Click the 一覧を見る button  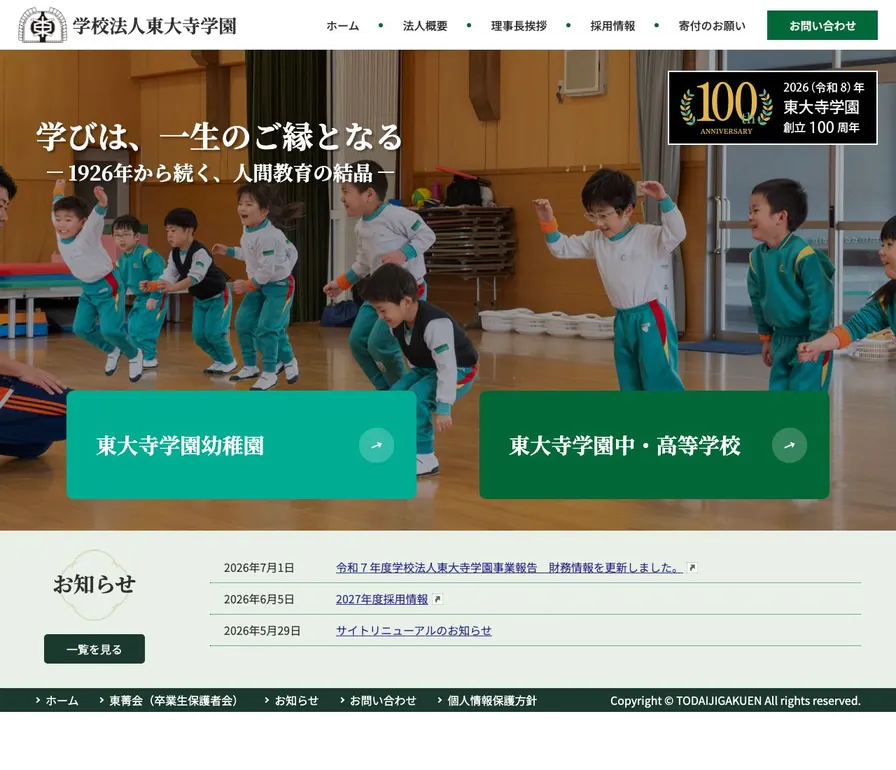tap(94, 649)
